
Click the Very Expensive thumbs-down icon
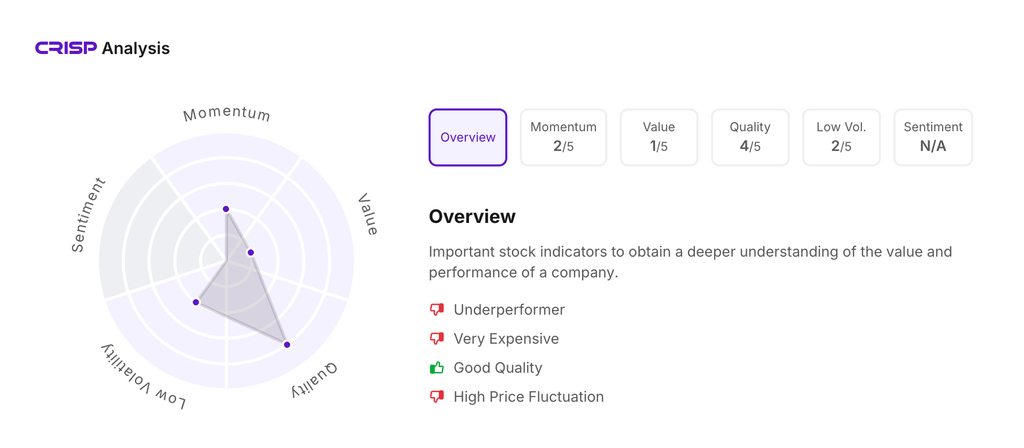tap(436, 339)
